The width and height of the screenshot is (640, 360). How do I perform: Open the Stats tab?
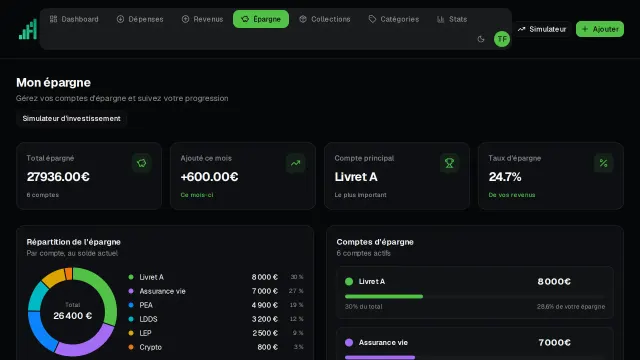point(452,19)
